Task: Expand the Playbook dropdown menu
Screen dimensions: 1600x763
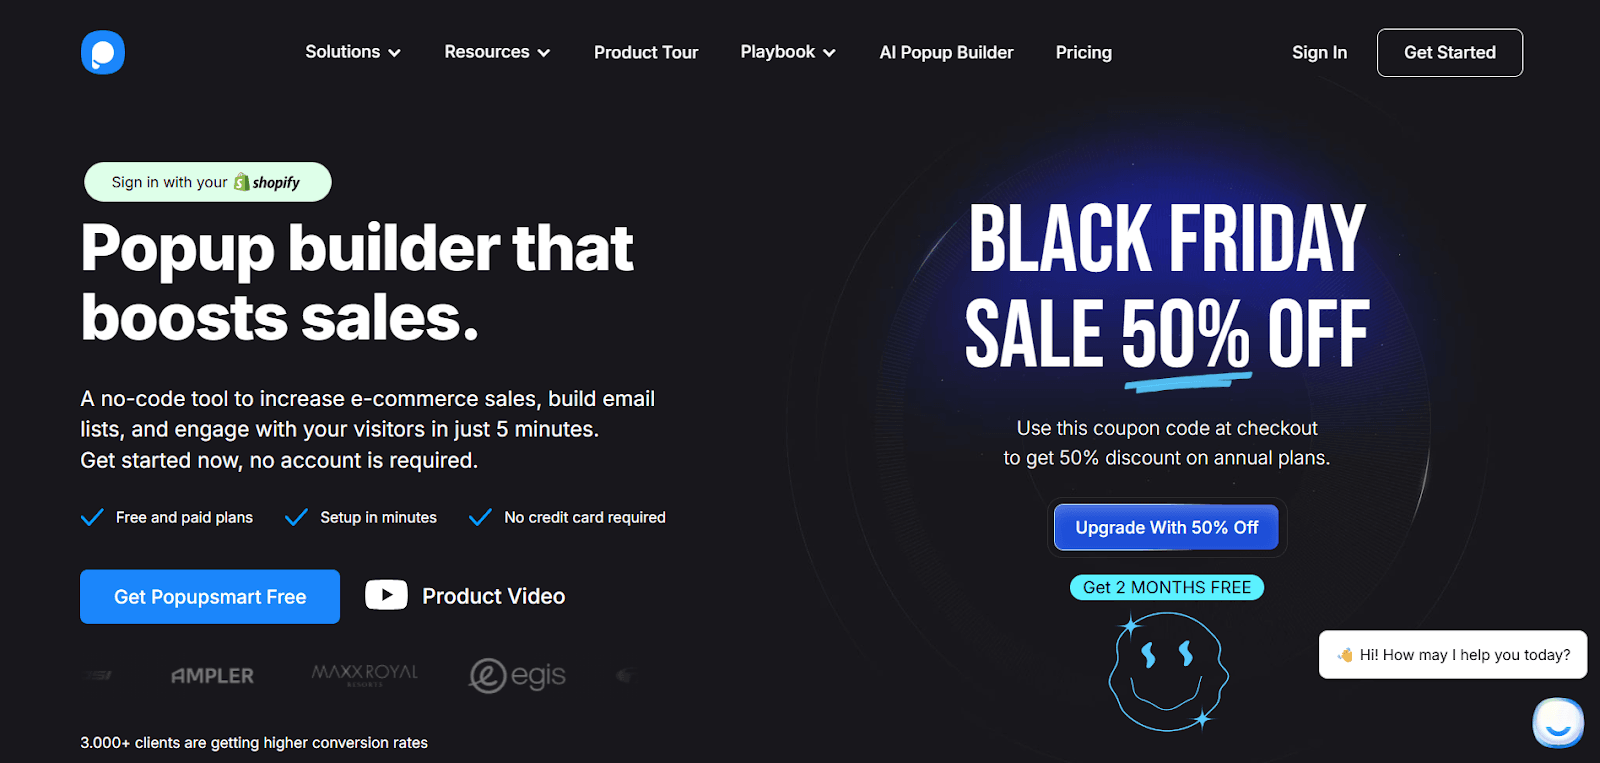Action: tap(788, 52)
